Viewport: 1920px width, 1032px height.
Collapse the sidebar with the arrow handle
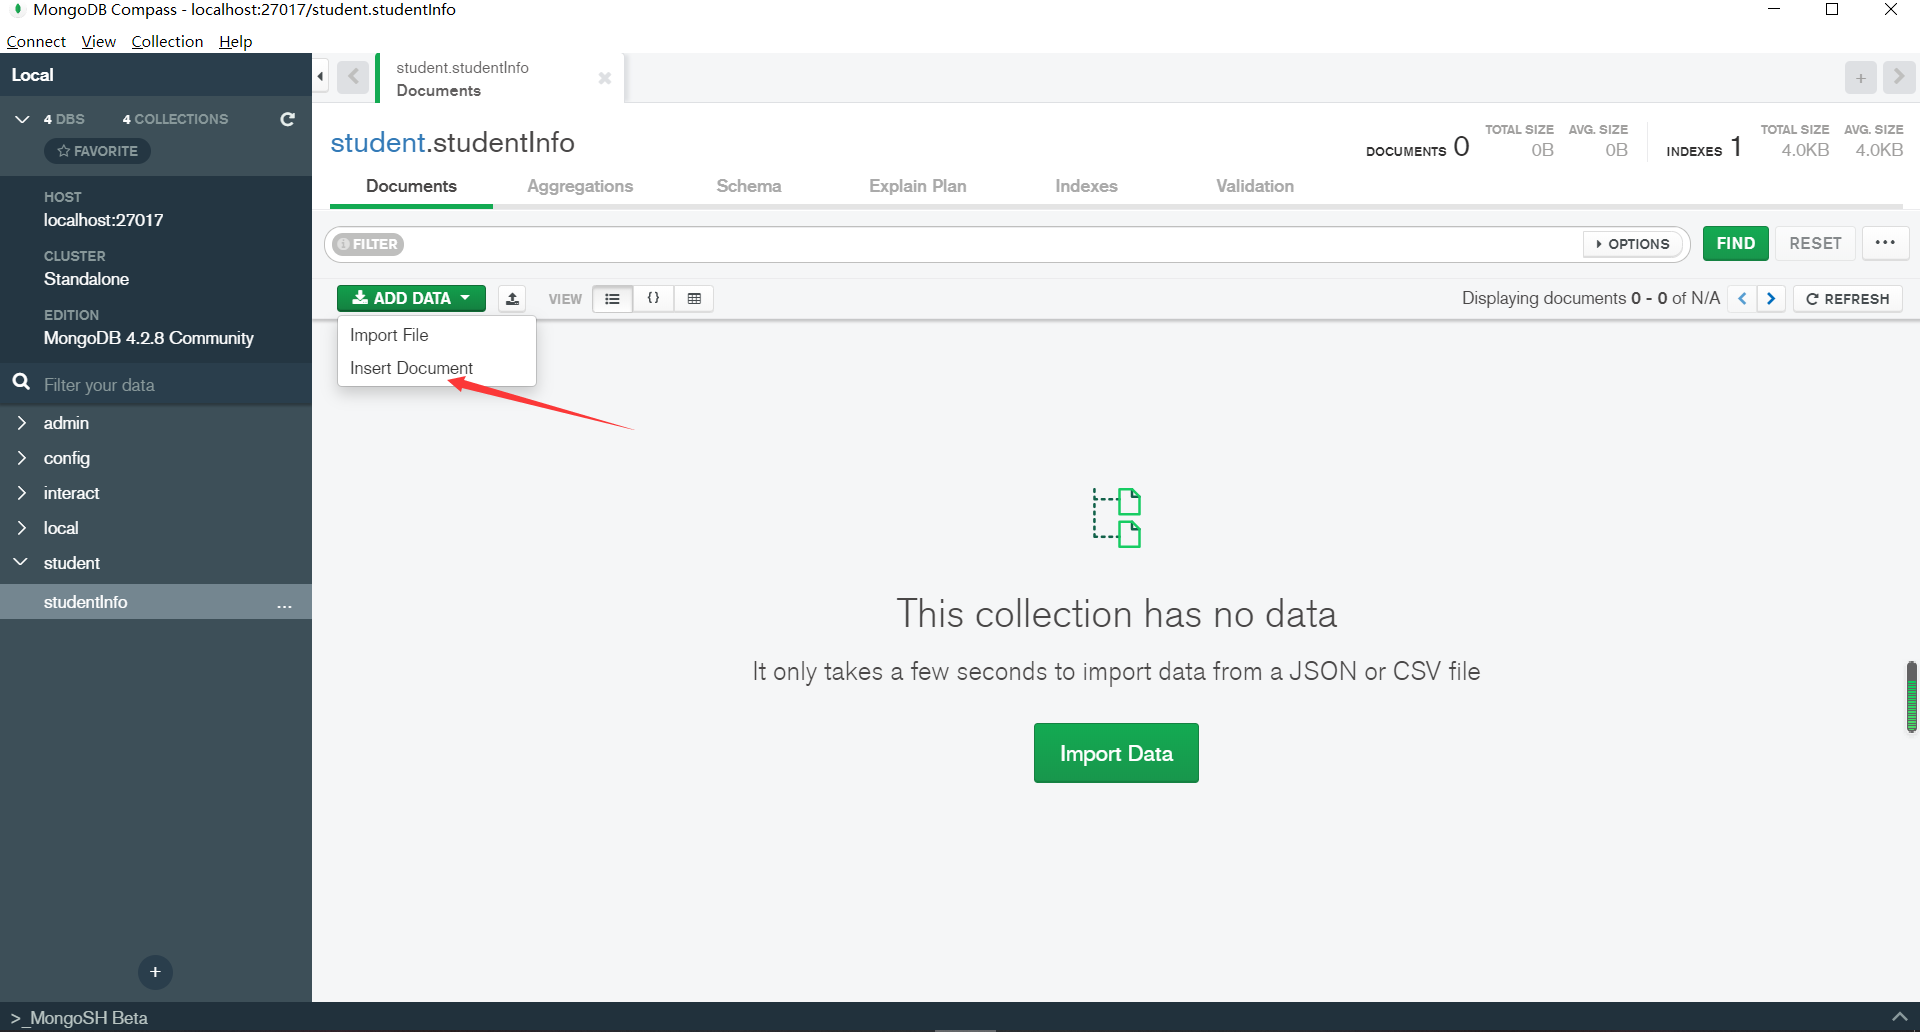click(x=320, y=76)
